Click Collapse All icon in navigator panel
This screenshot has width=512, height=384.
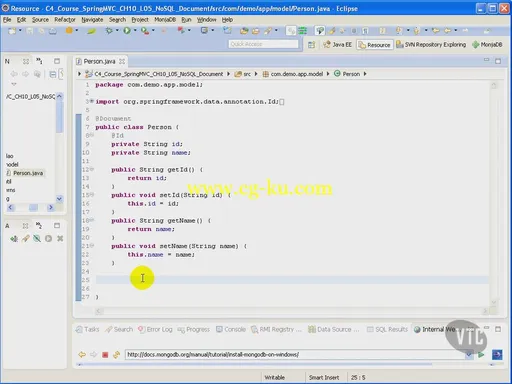click(52, 74)
